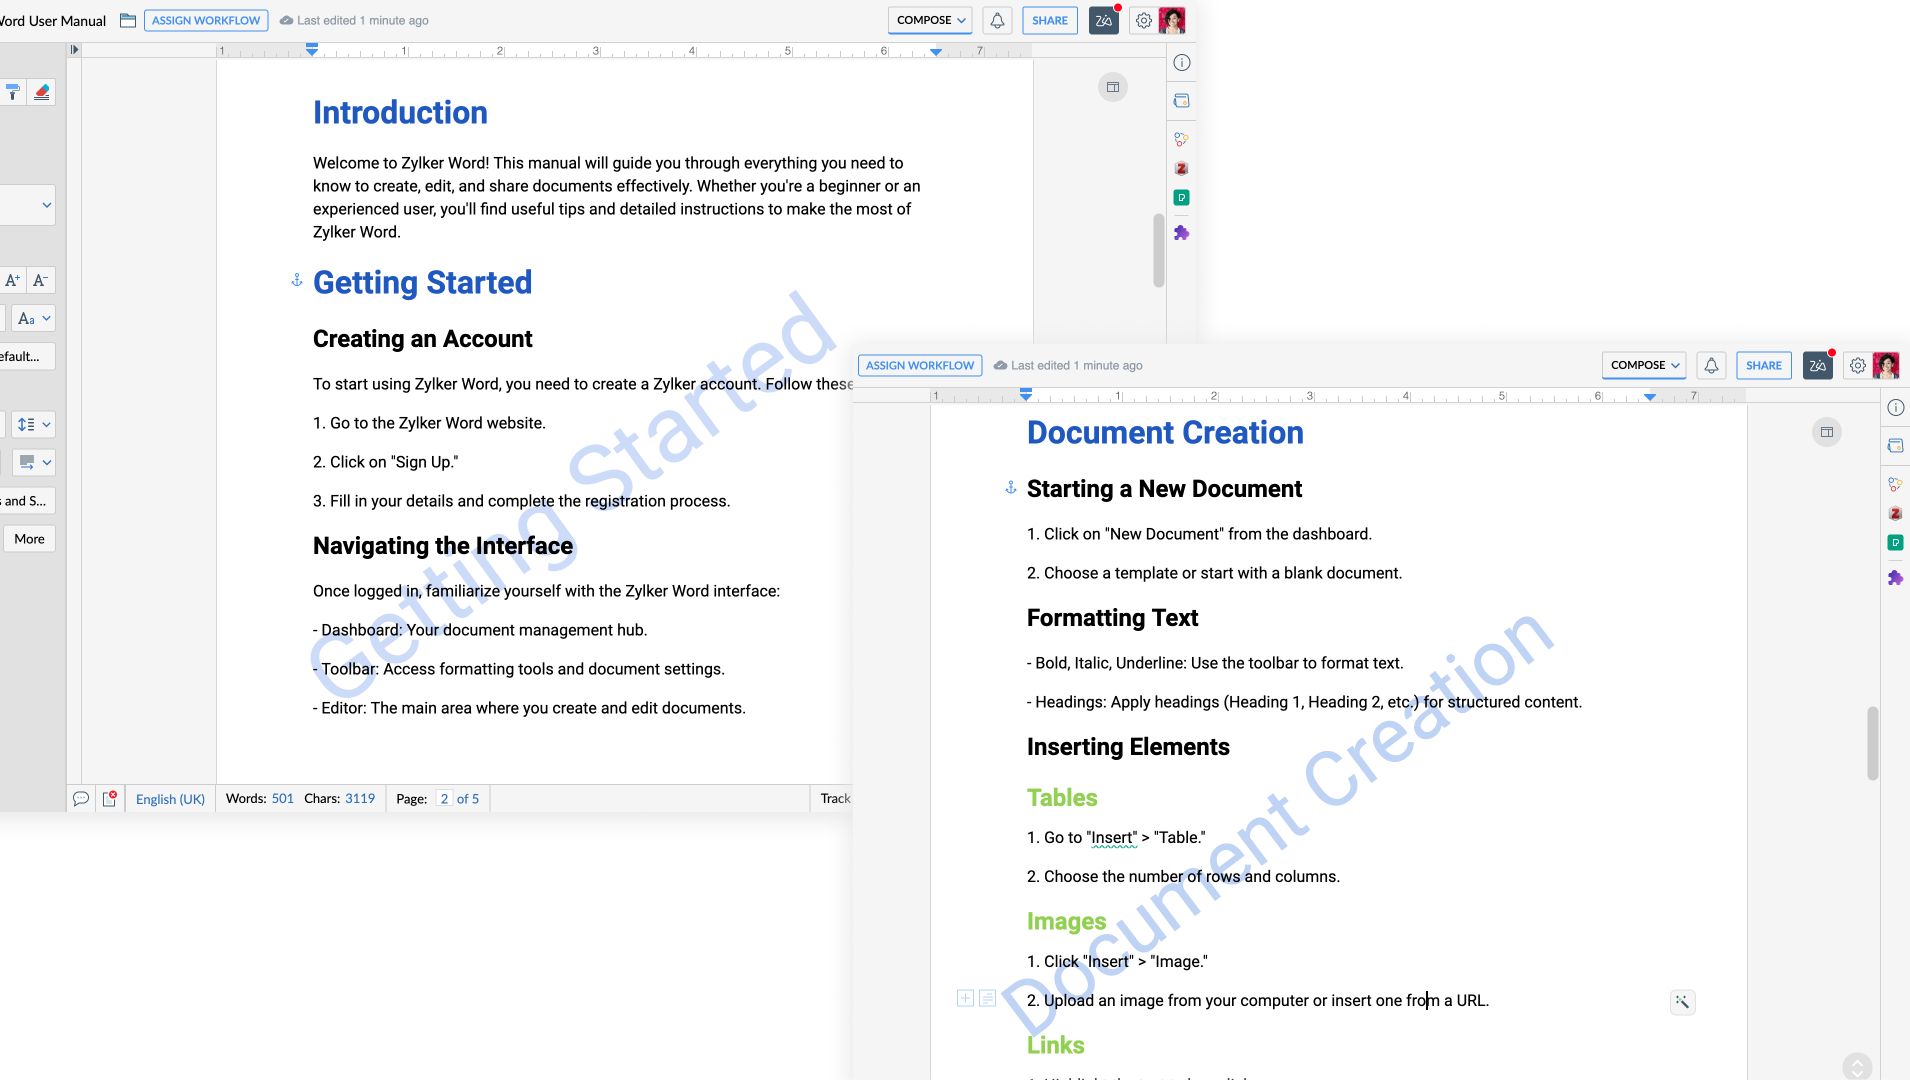Click the layout view toggle in front window
Screen dimensions: 1910x1080
tap(1827, 432)
